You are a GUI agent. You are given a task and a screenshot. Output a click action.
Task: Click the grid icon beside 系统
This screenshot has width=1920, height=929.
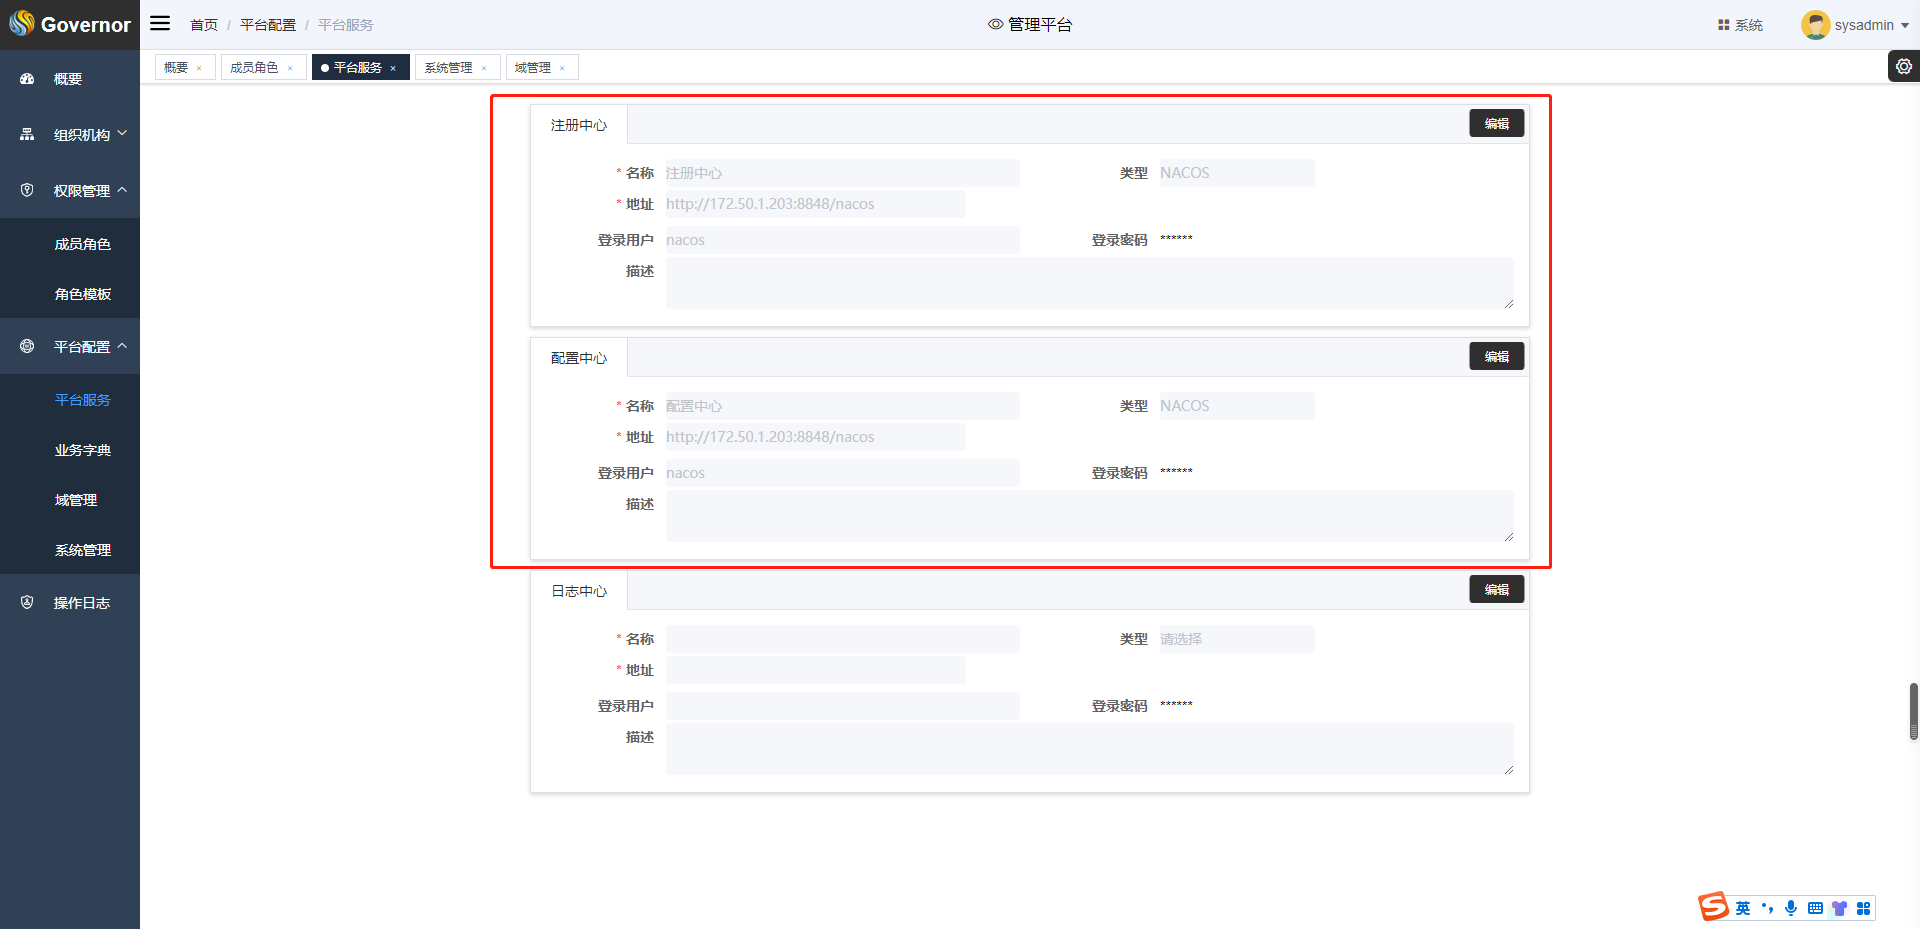(1724, 25)
